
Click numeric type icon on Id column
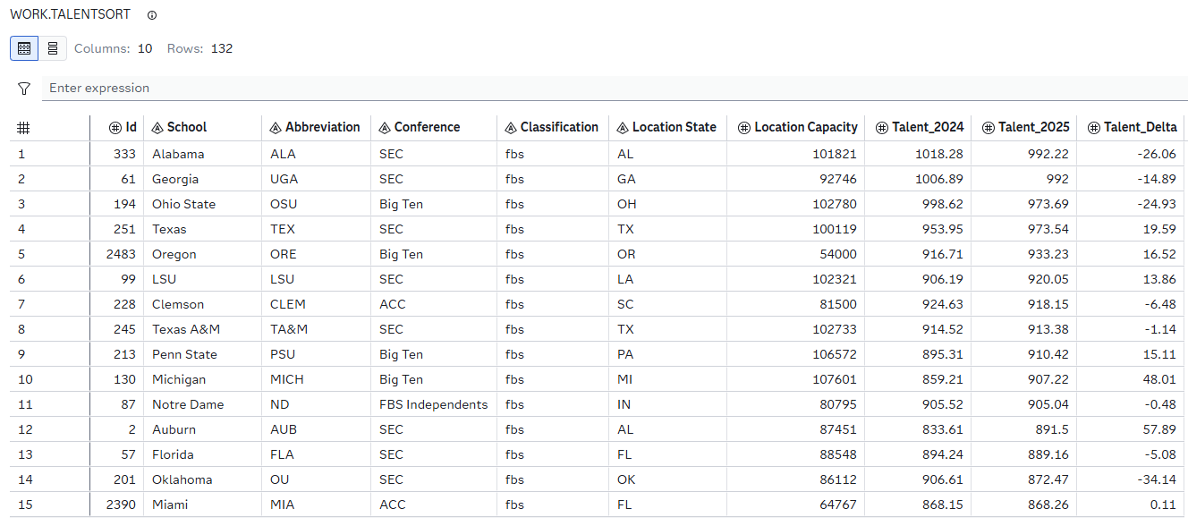coord(114,128)
